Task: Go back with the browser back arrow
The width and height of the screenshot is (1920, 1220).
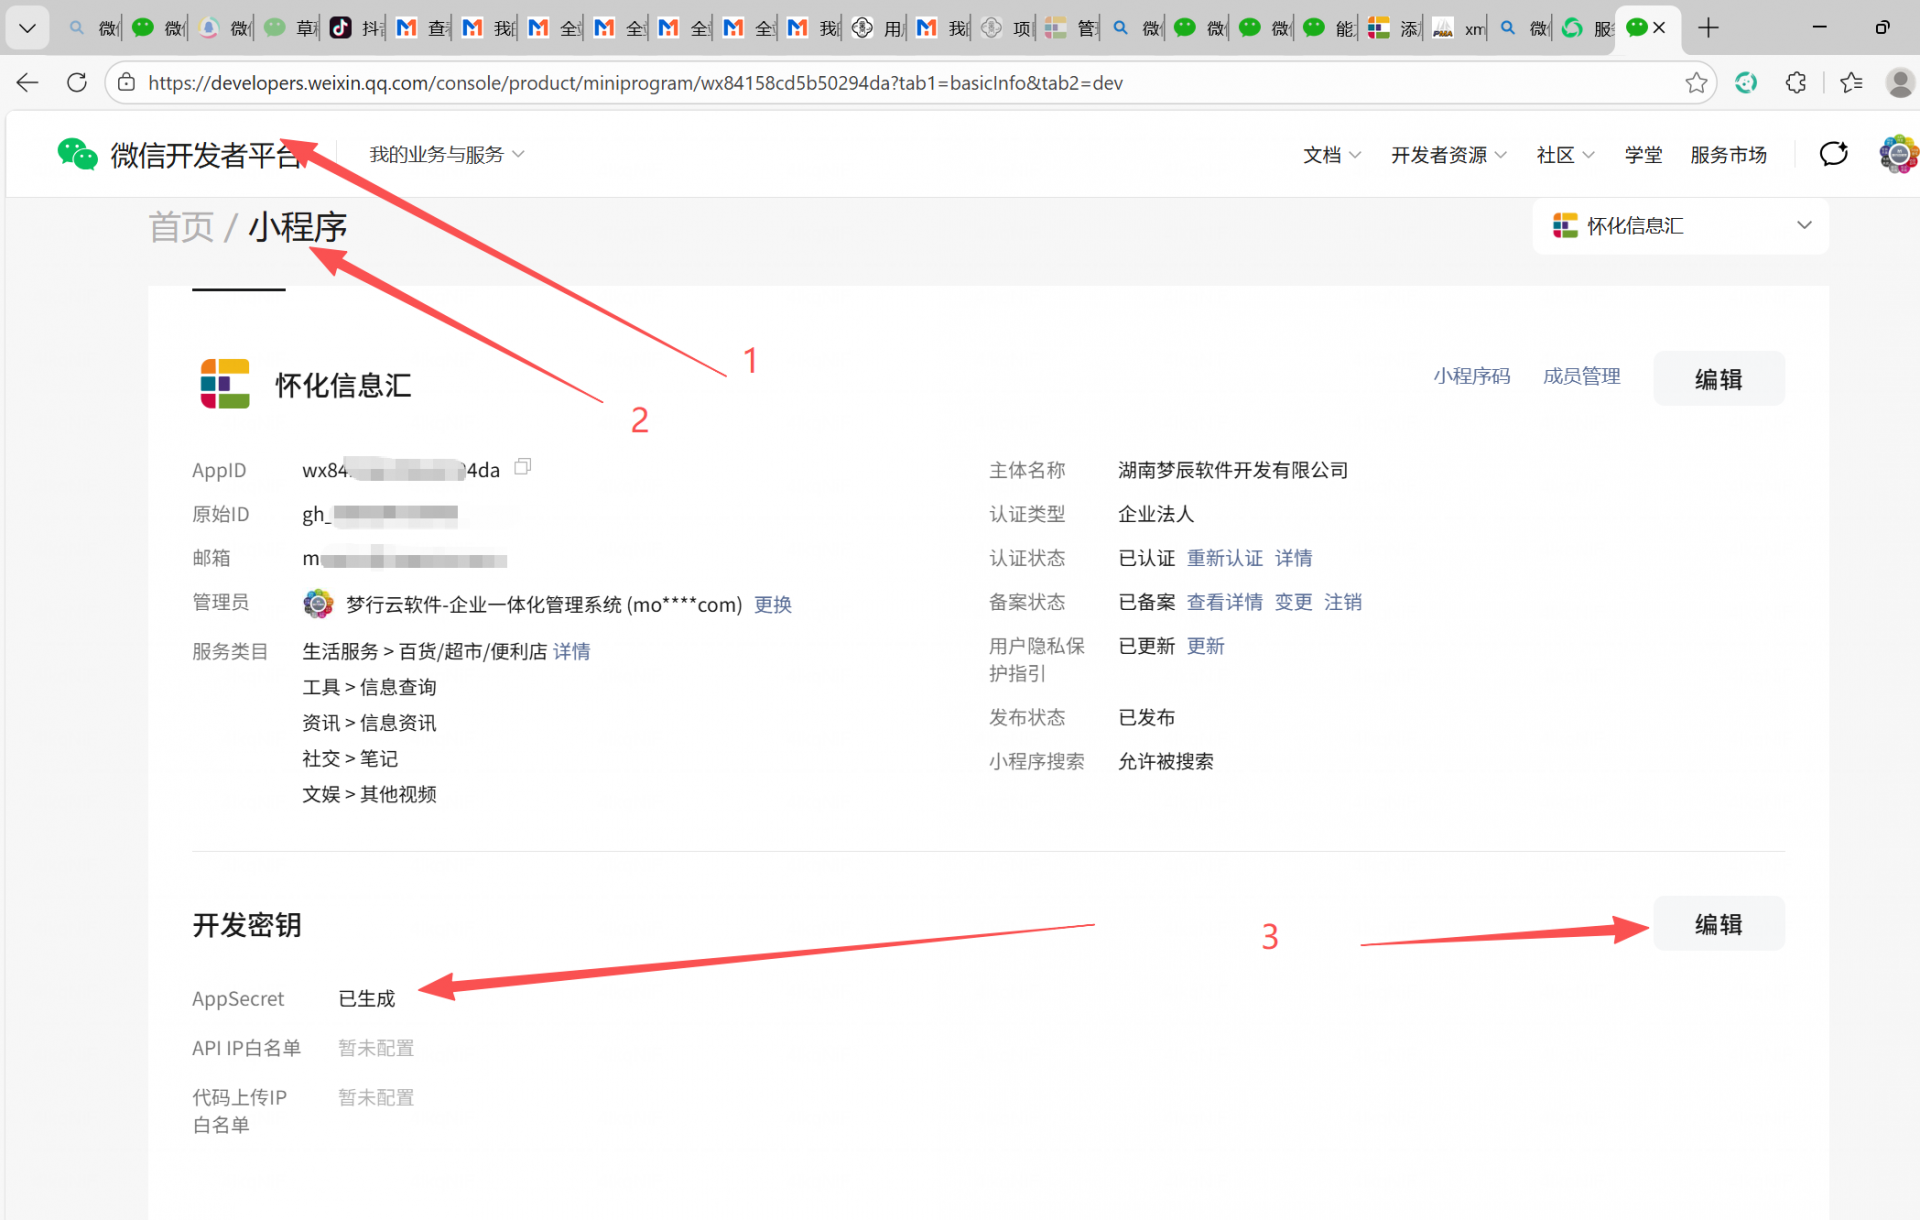Action: click(28, 83)
